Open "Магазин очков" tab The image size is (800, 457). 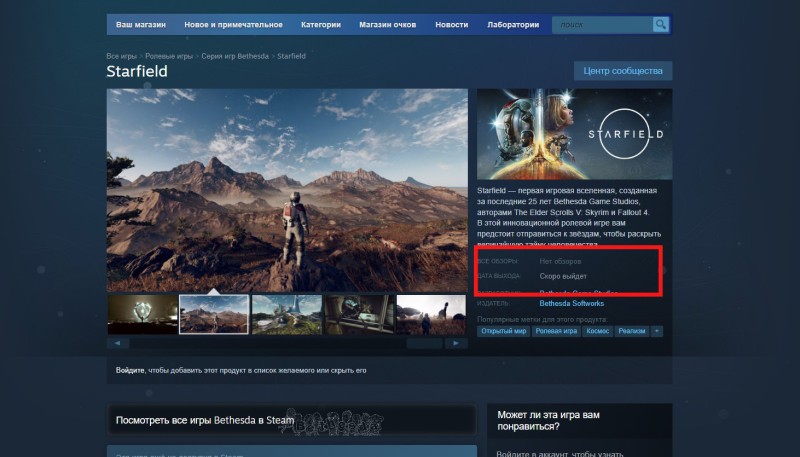coord(387,24)
